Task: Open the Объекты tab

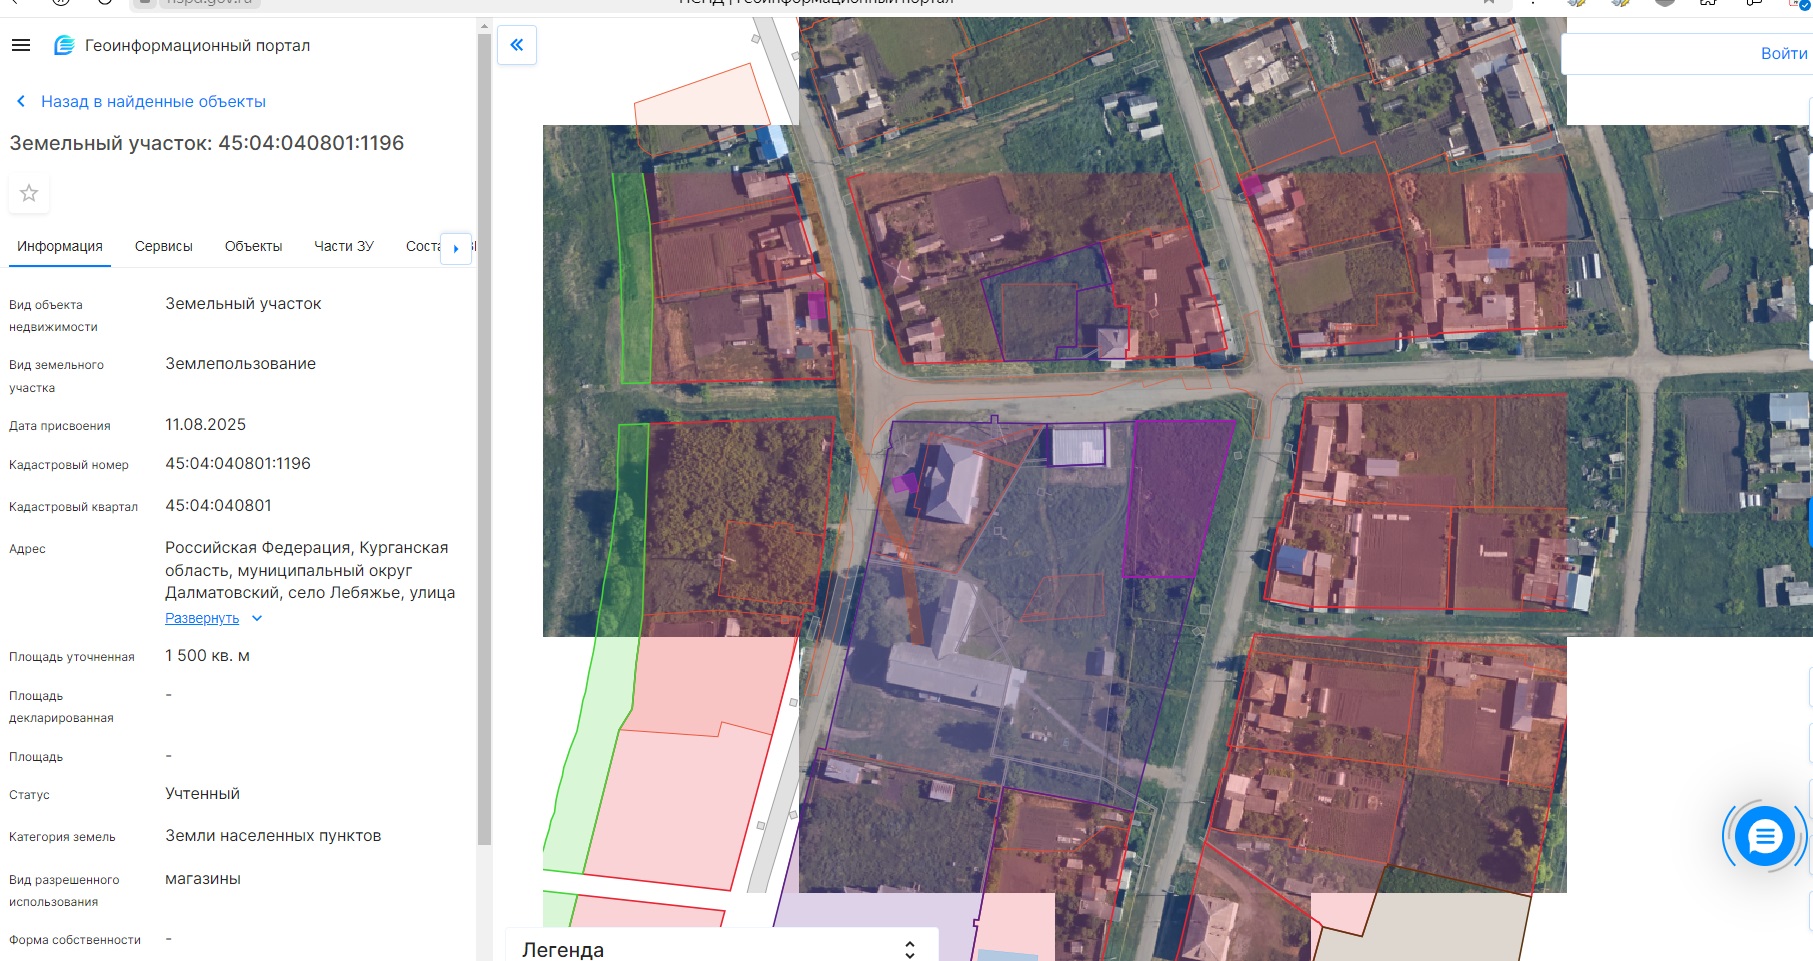Action: (x=253, y=246)
